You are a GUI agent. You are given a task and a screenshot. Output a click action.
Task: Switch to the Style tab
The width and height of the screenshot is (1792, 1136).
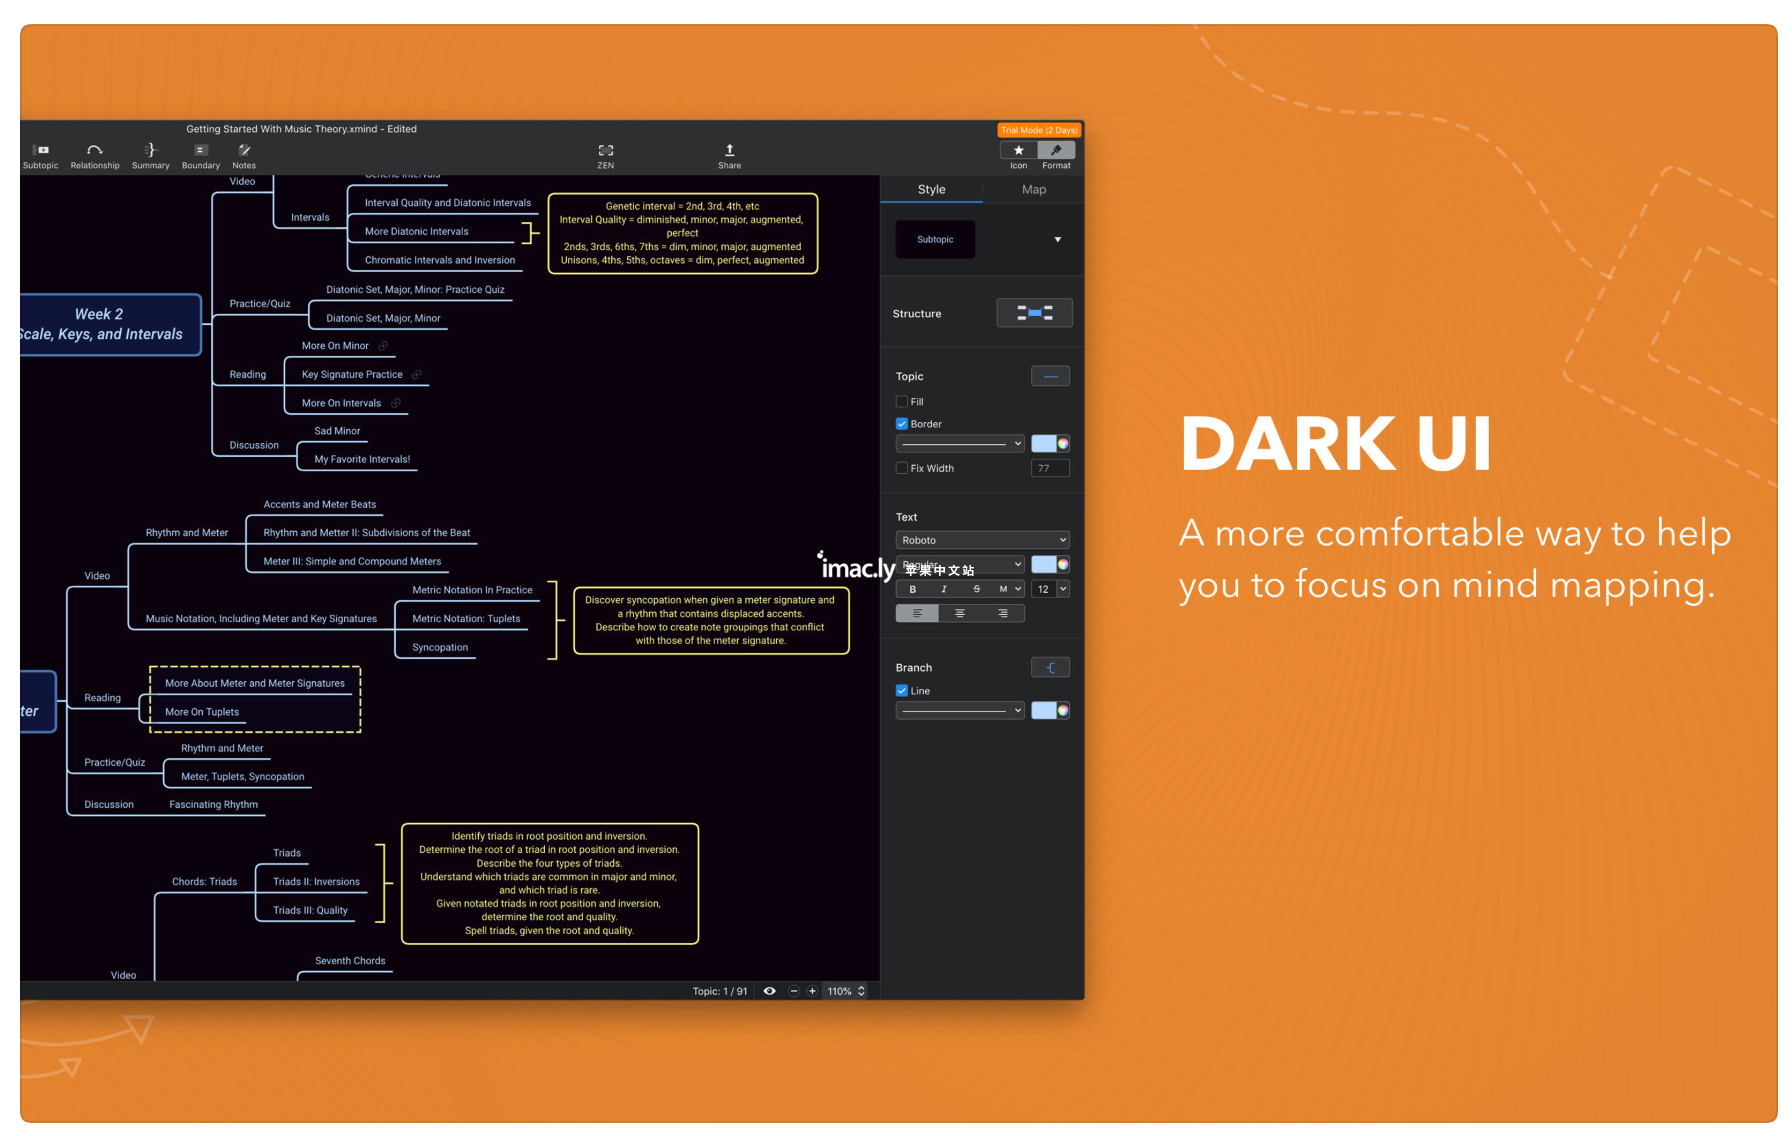click(931, 189)
